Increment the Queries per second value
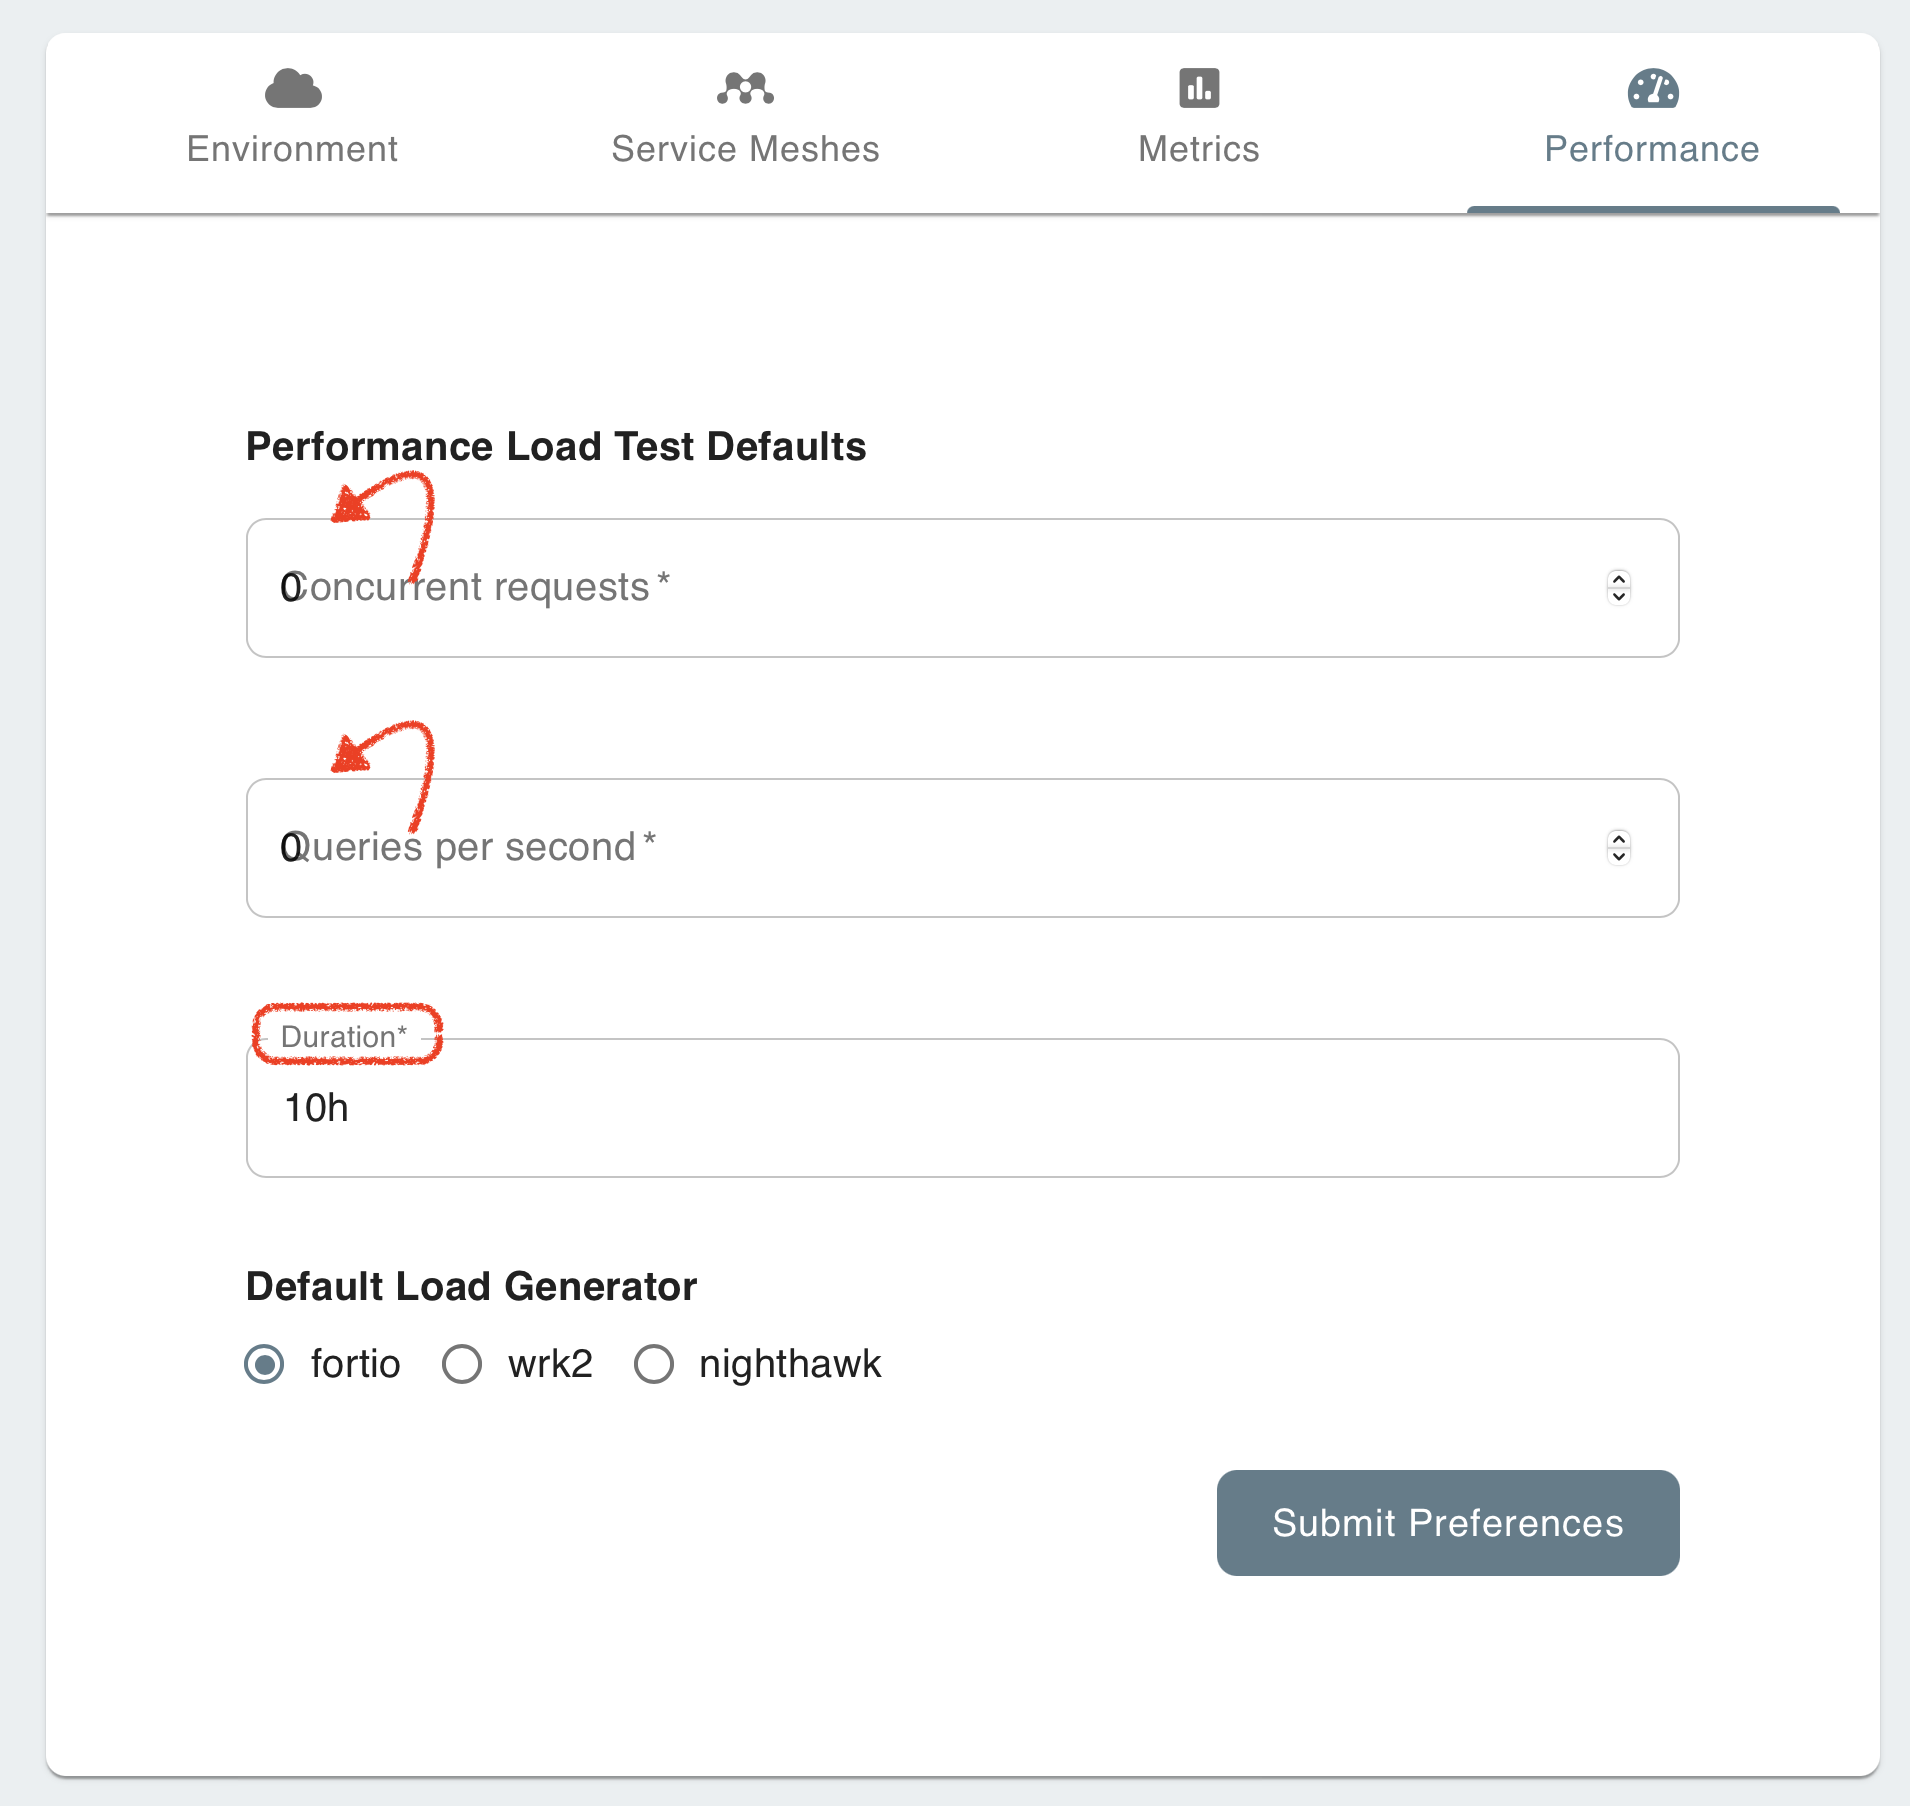 point(1620,839)
